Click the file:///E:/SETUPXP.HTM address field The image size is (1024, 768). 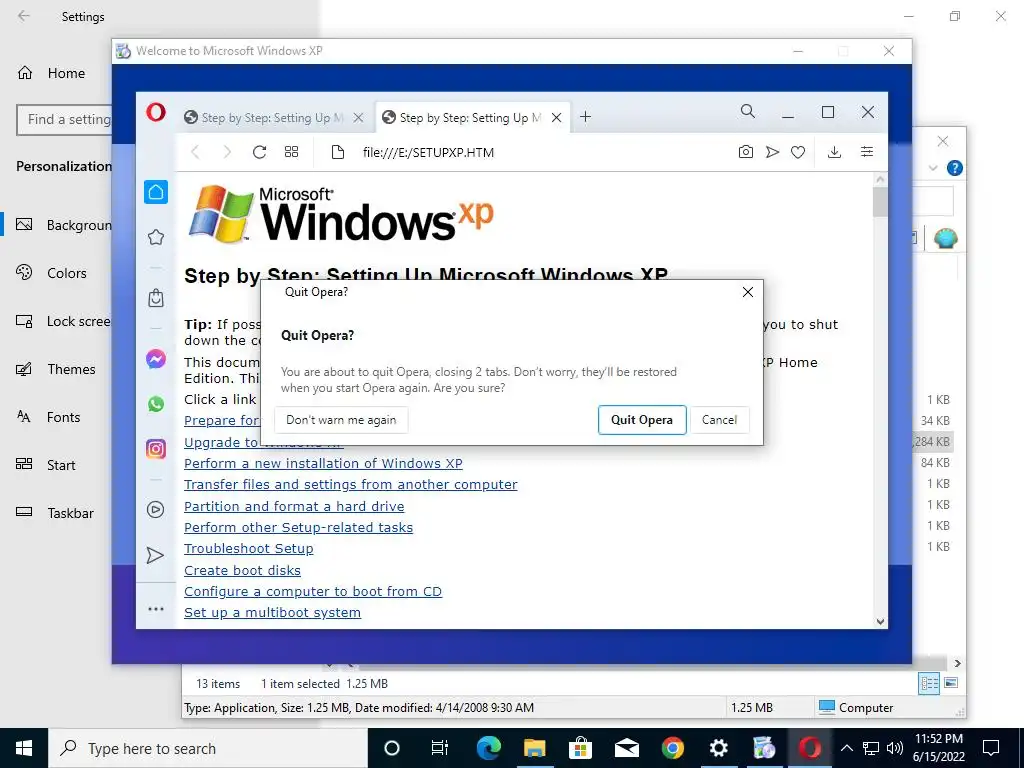(428, 152)
